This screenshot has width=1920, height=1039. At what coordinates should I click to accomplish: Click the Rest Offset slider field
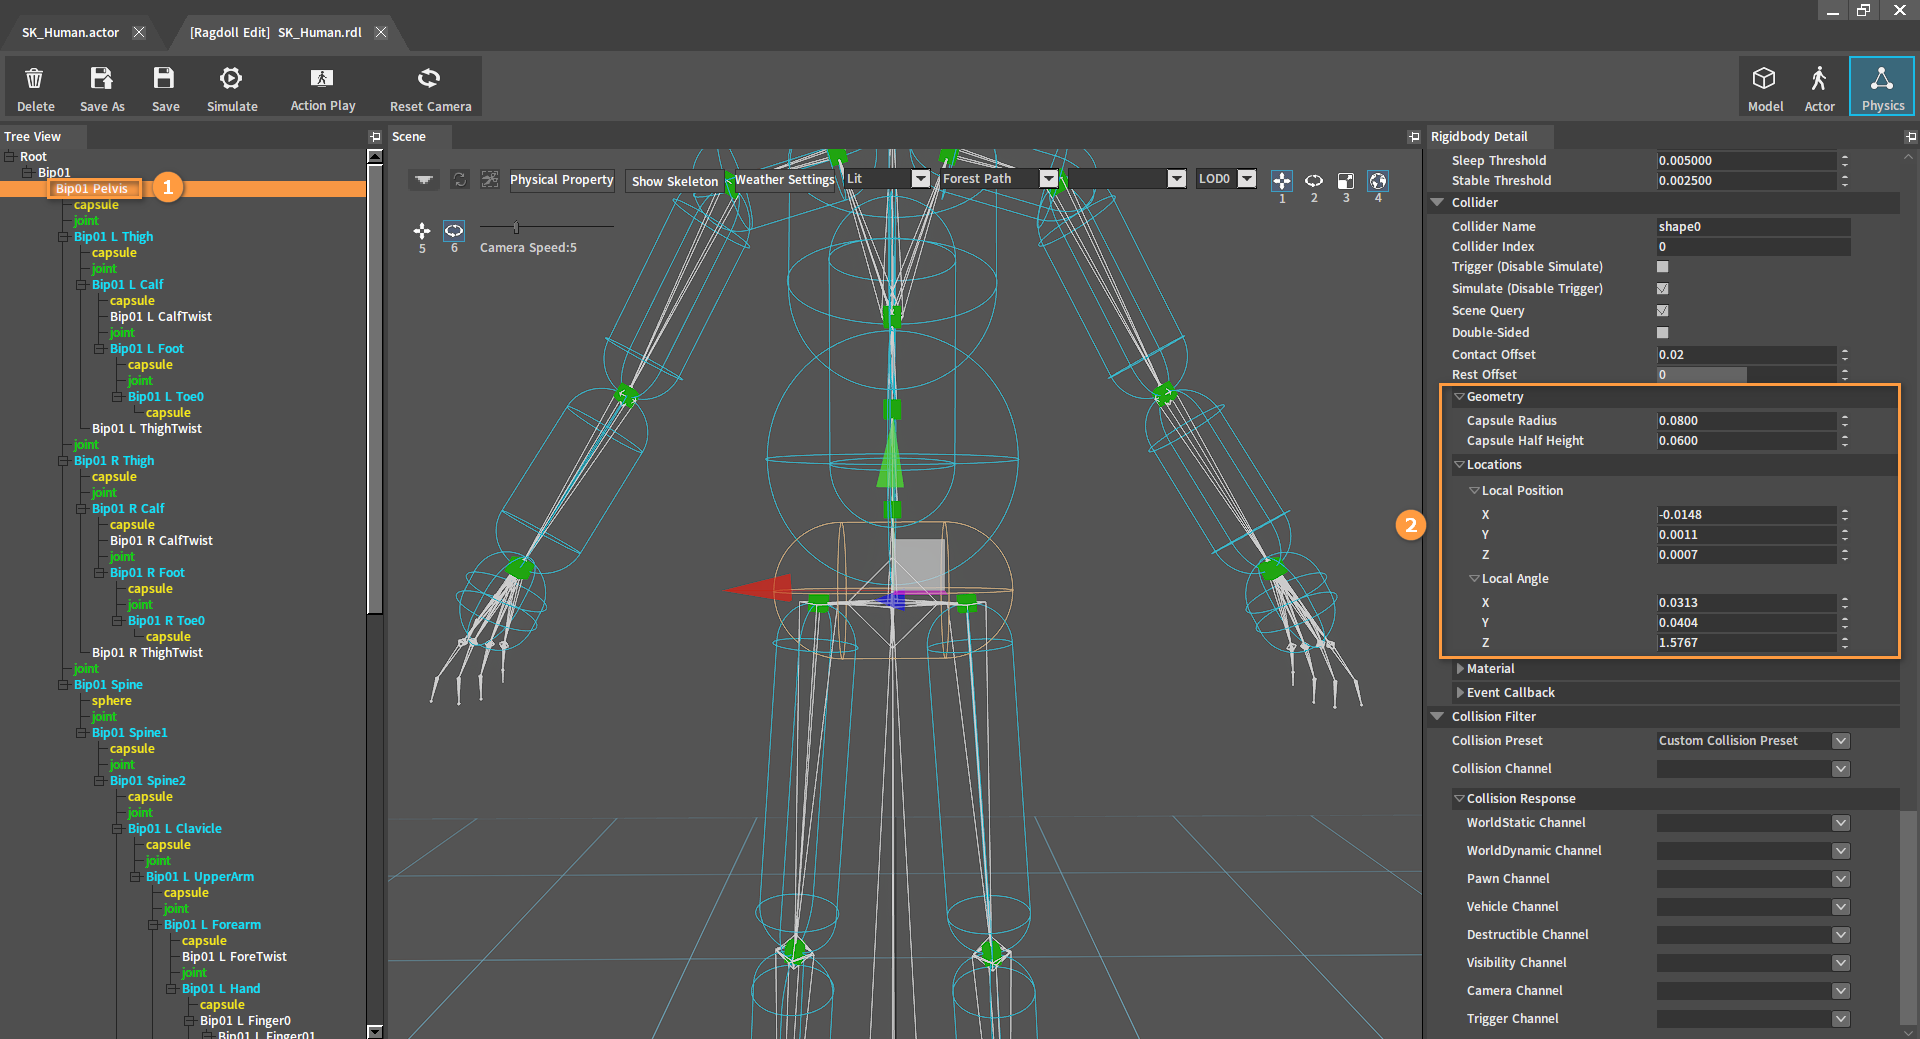click(1746, 375)
